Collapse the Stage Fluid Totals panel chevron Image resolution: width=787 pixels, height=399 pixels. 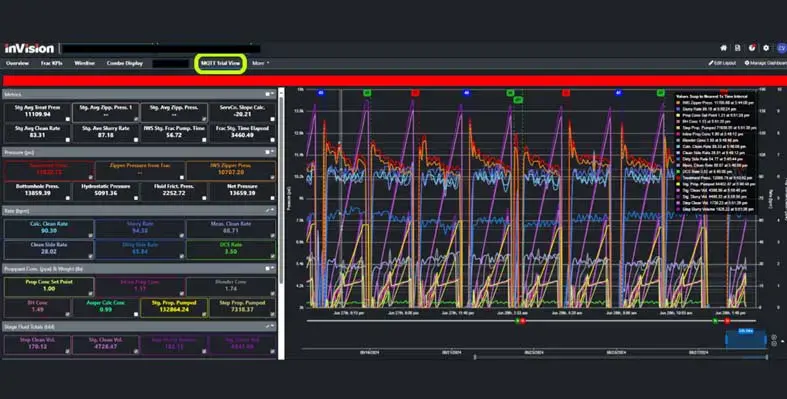click(x=273, y=326)
